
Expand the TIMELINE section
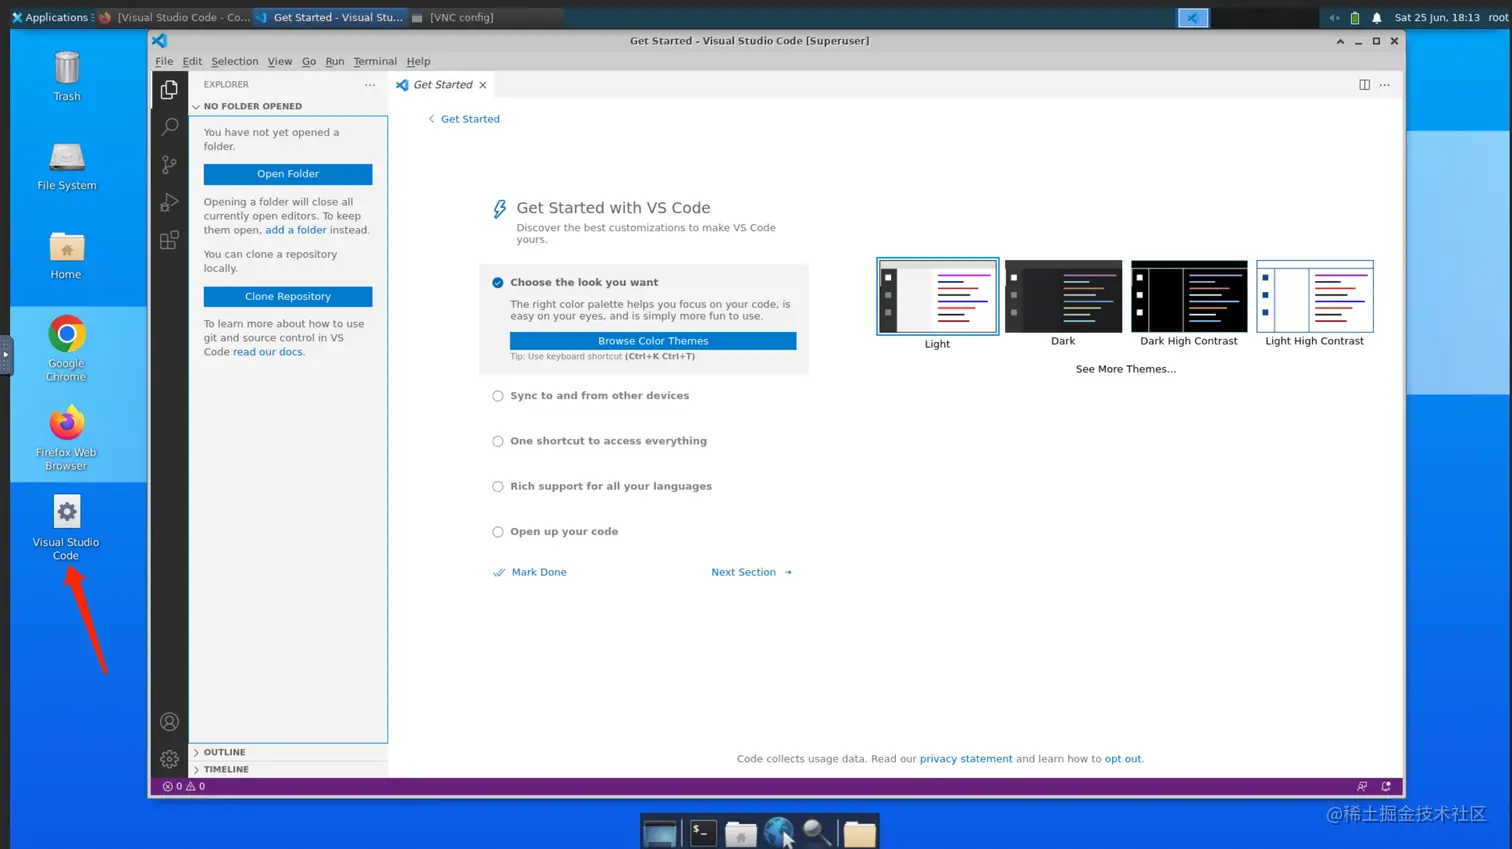point(288,769)
